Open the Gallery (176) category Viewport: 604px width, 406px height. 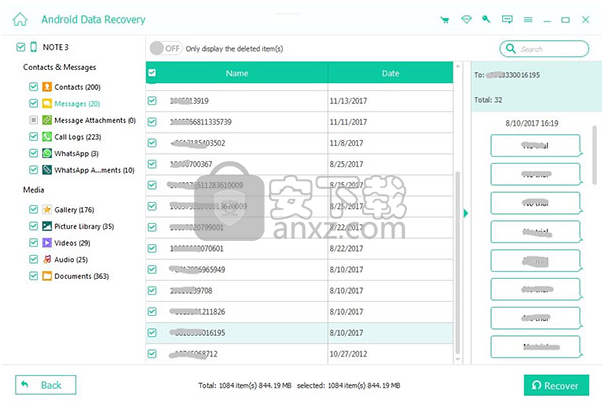(x=74, y=210)
